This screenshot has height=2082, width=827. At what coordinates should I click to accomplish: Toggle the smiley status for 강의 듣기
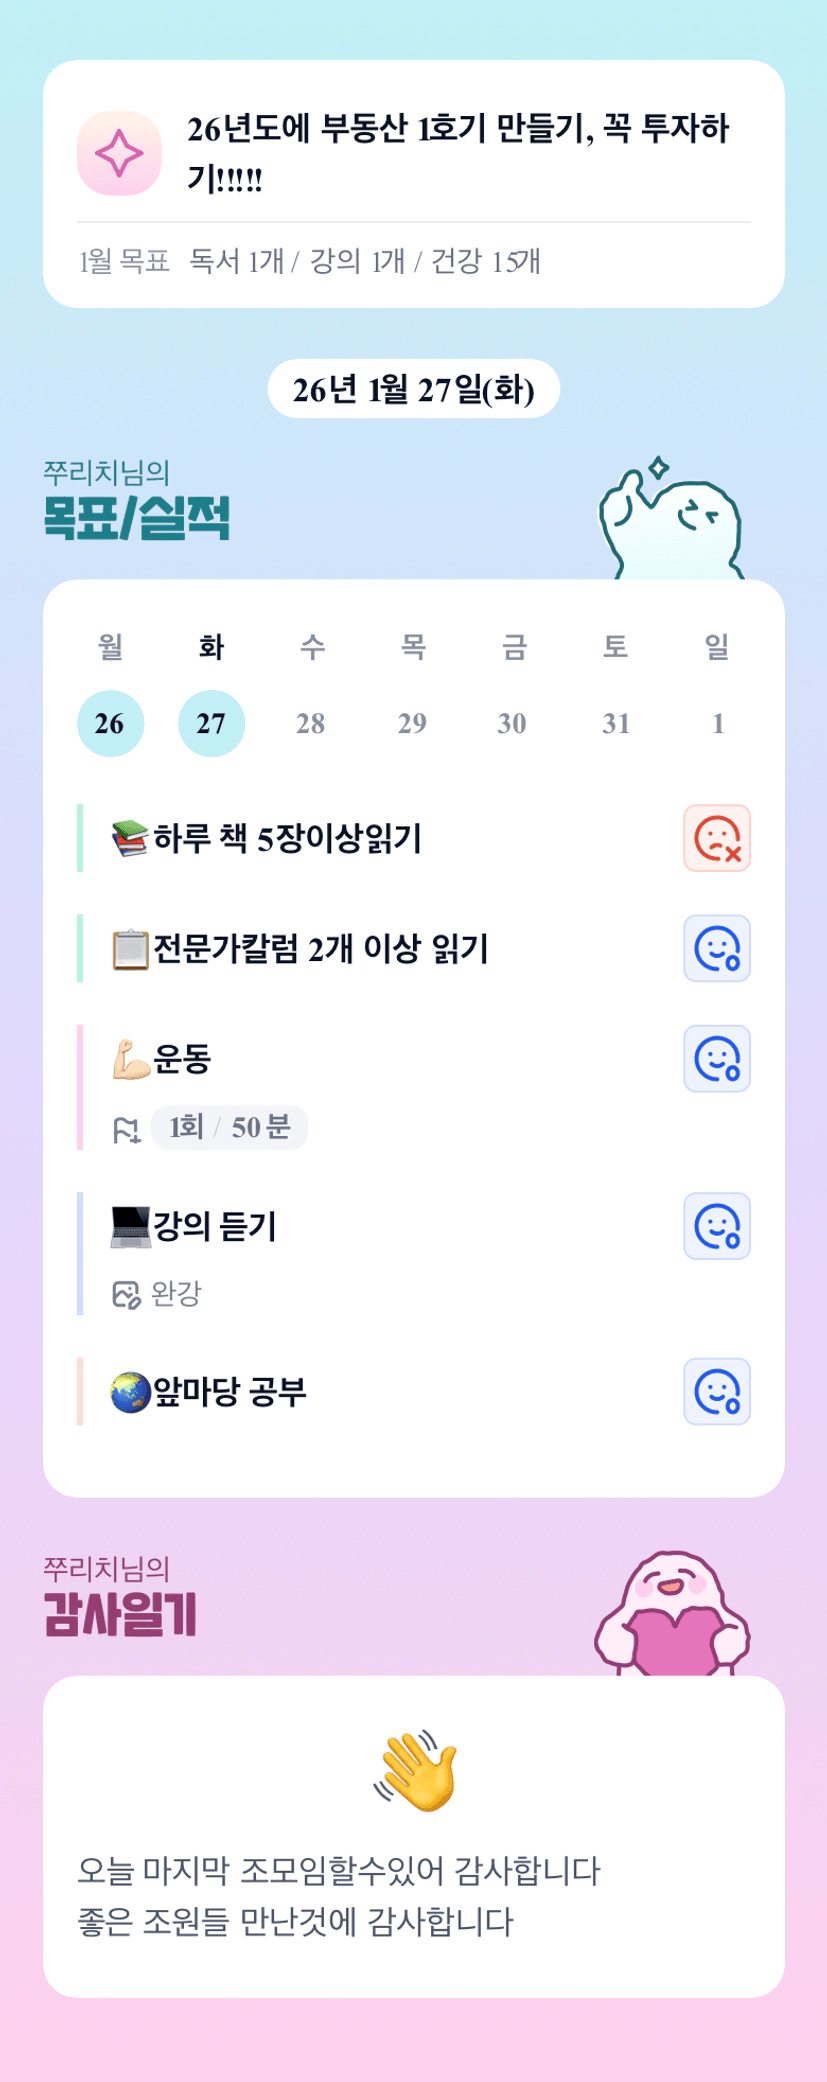point(717,1226)
